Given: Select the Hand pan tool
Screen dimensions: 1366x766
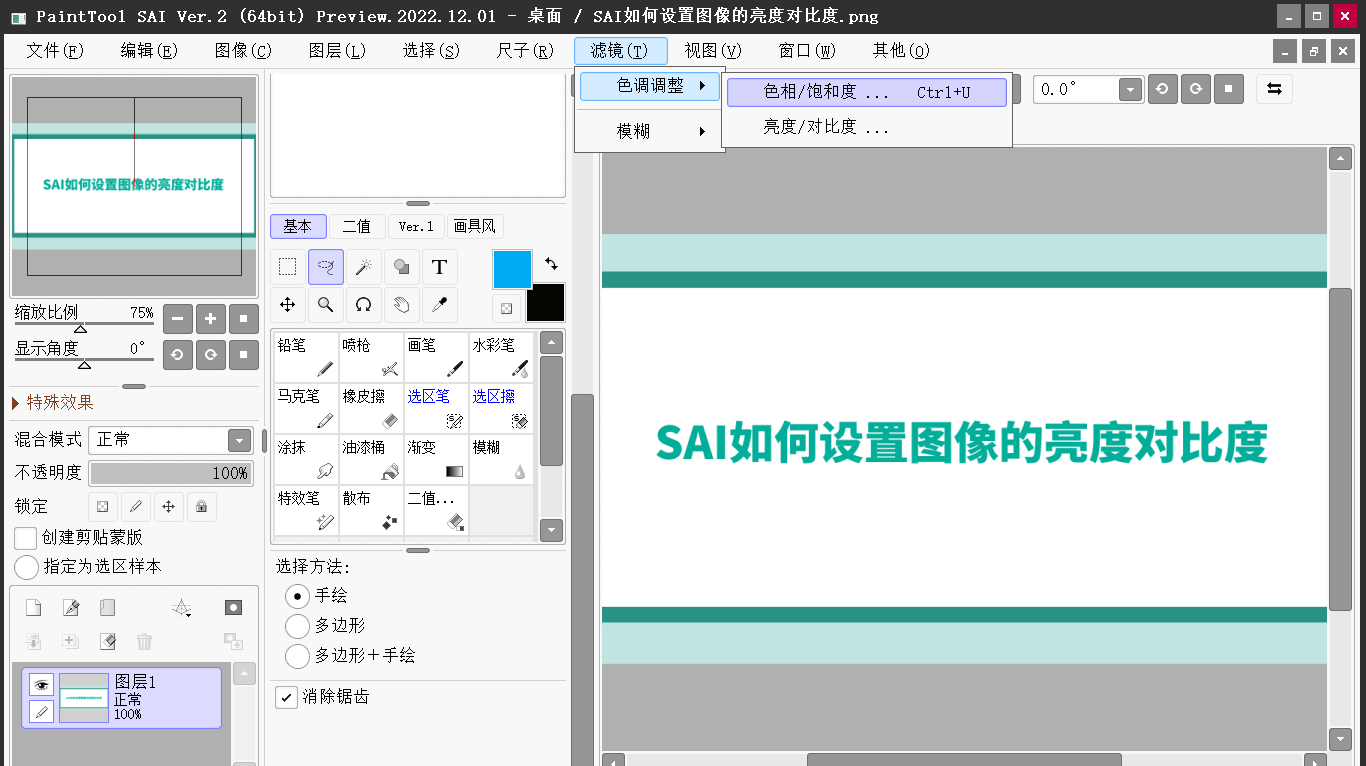Looking at the screenshot, I should pos(401,304).
